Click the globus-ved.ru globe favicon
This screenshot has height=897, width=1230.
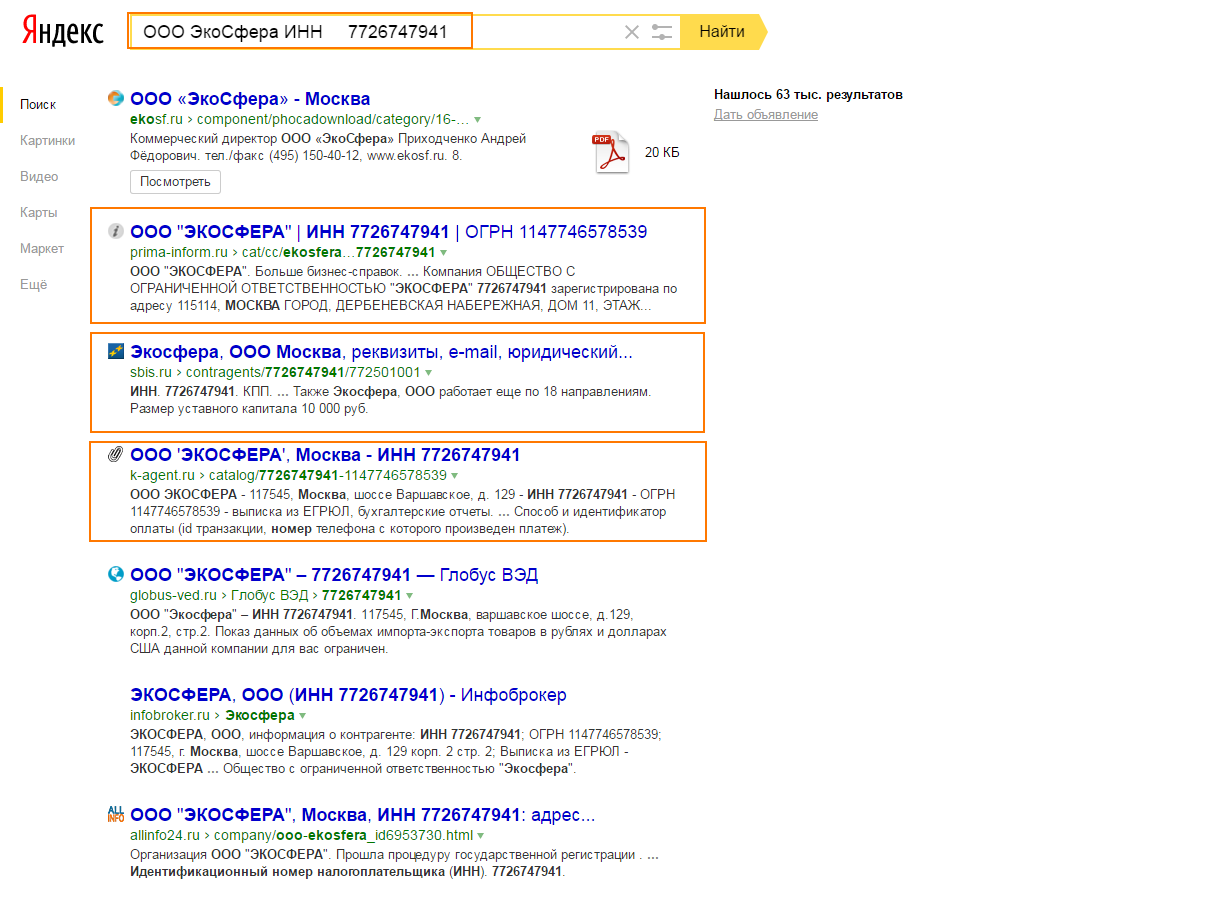116,574
